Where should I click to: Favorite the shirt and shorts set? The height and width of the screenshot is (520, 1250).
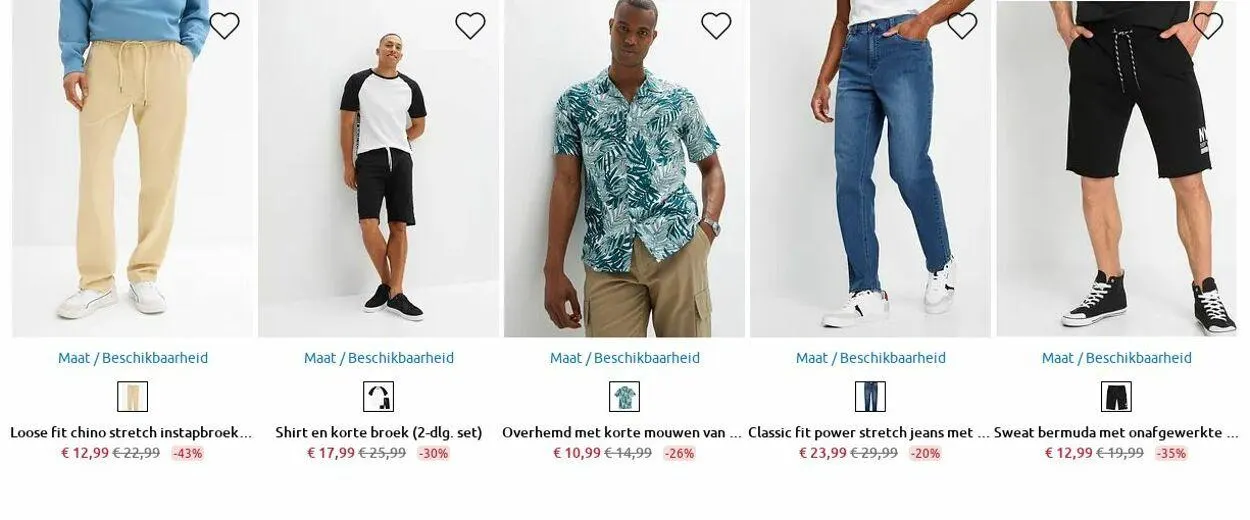470,26
